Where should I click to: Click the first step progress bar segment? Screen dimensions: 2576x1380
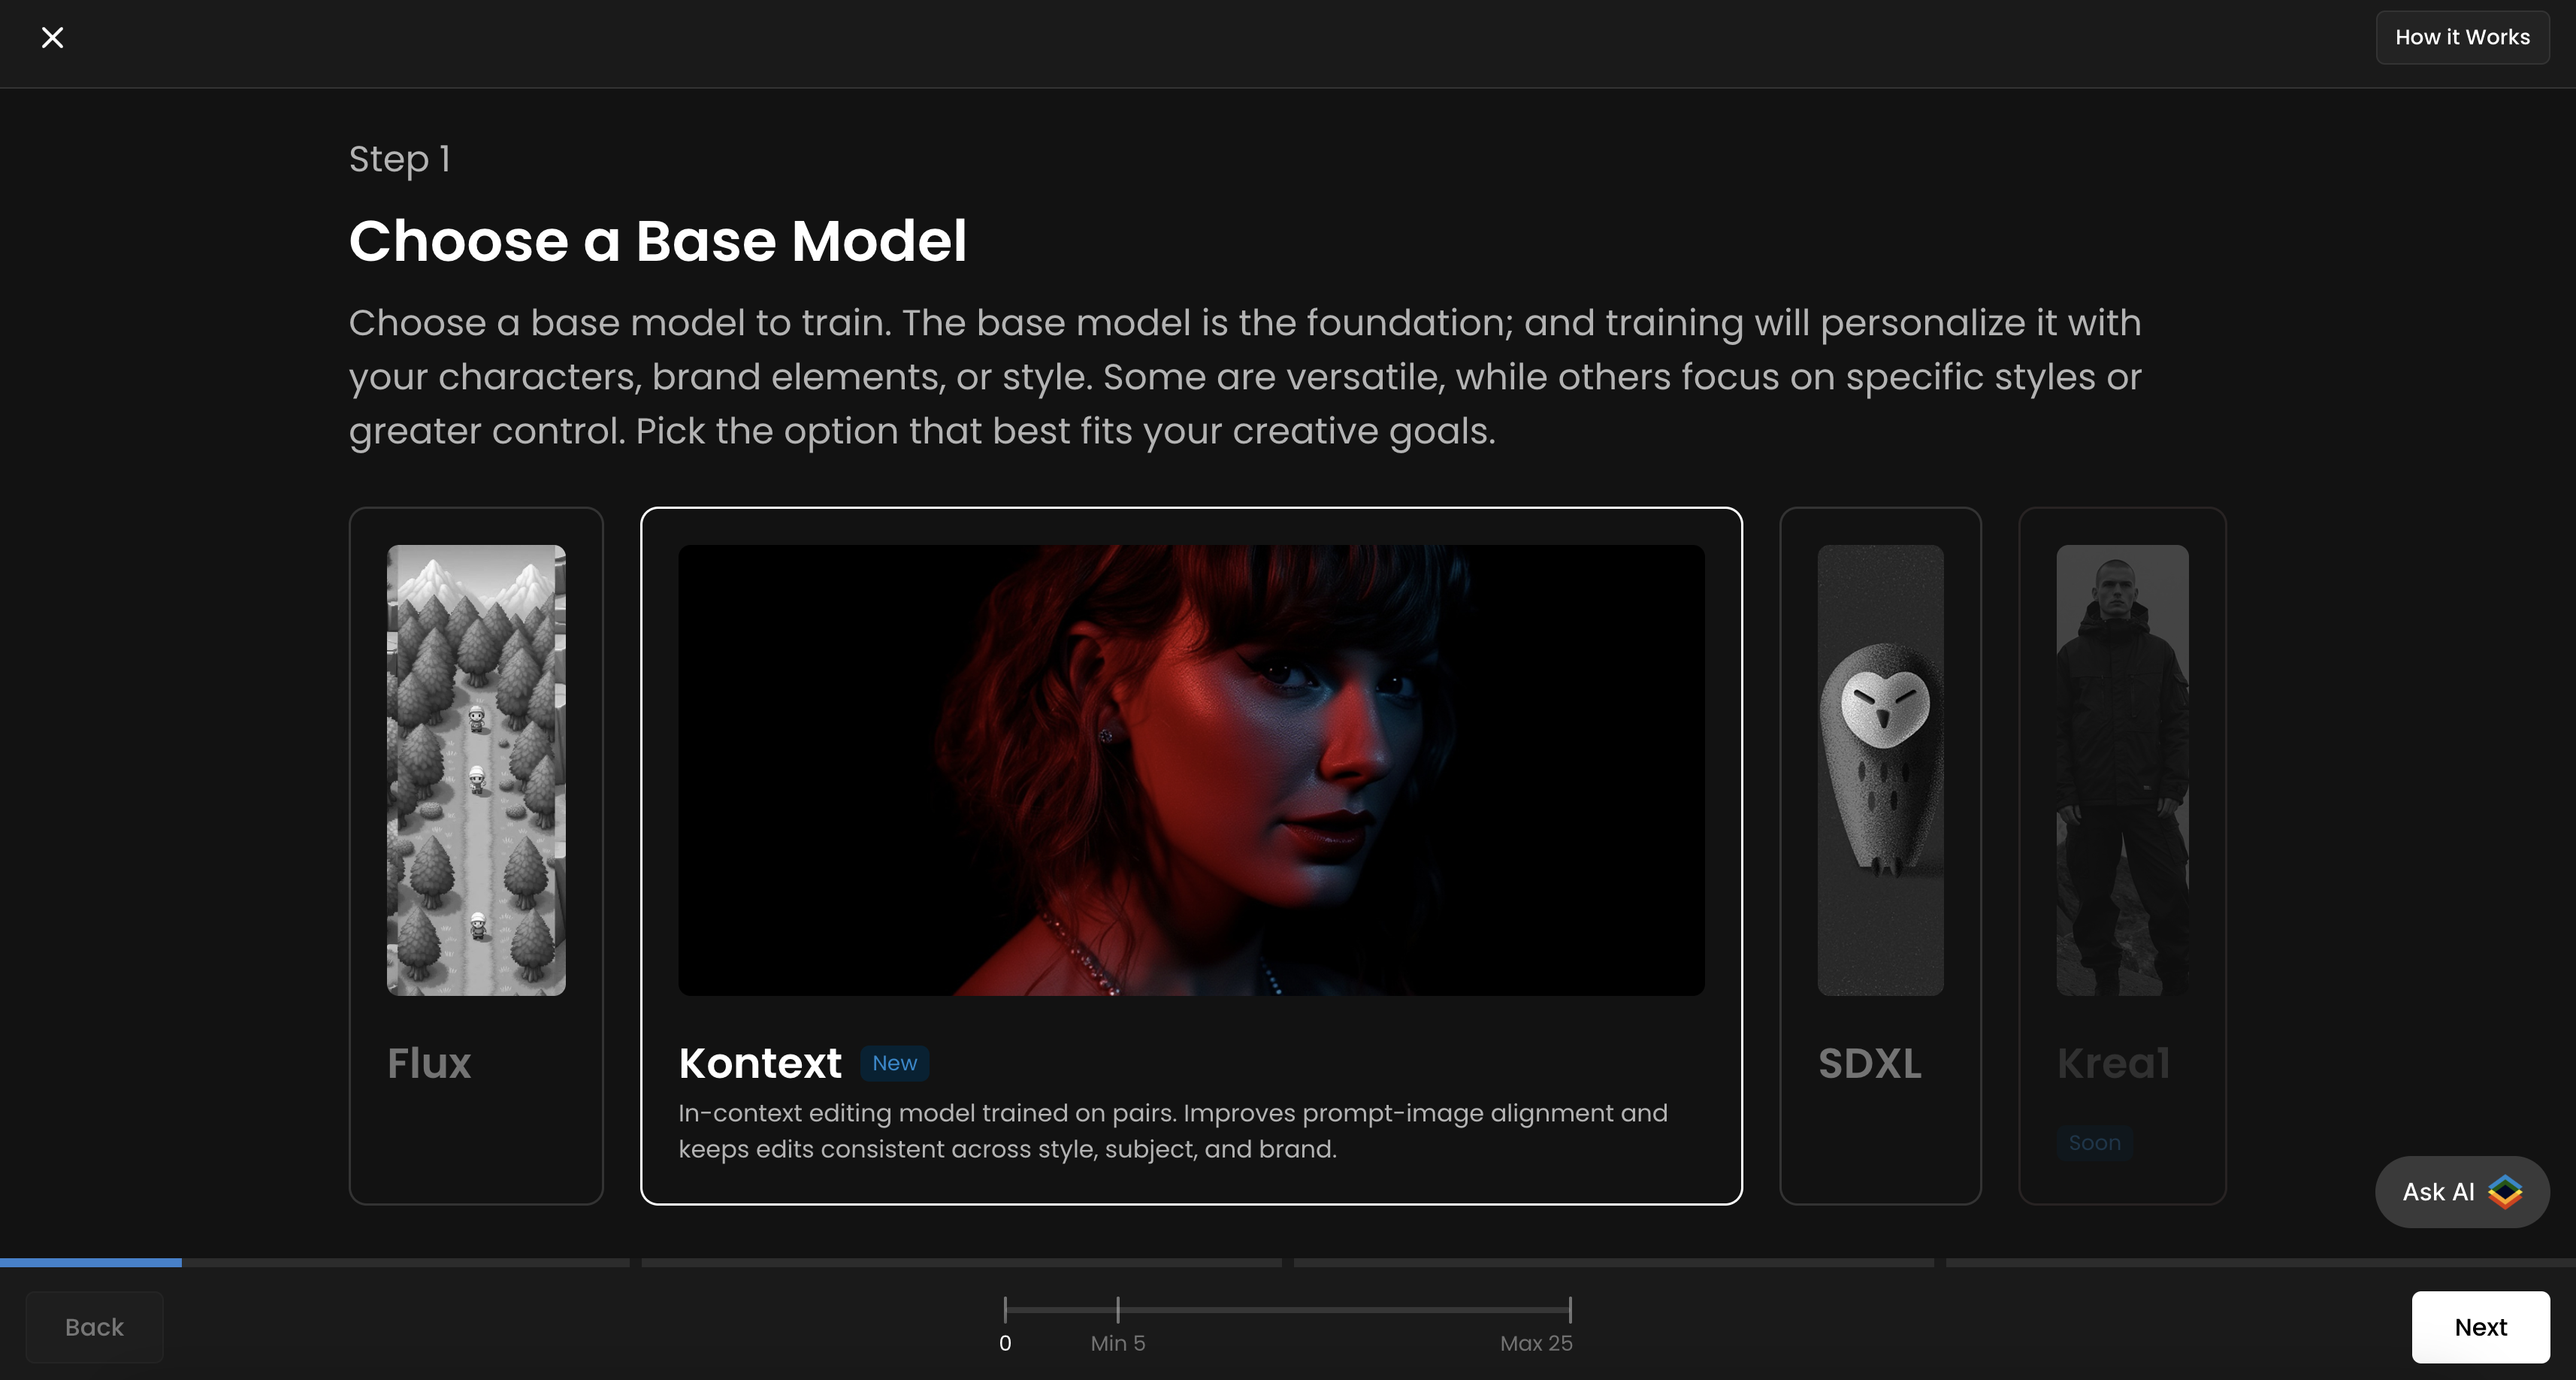tap(314, 1263)
